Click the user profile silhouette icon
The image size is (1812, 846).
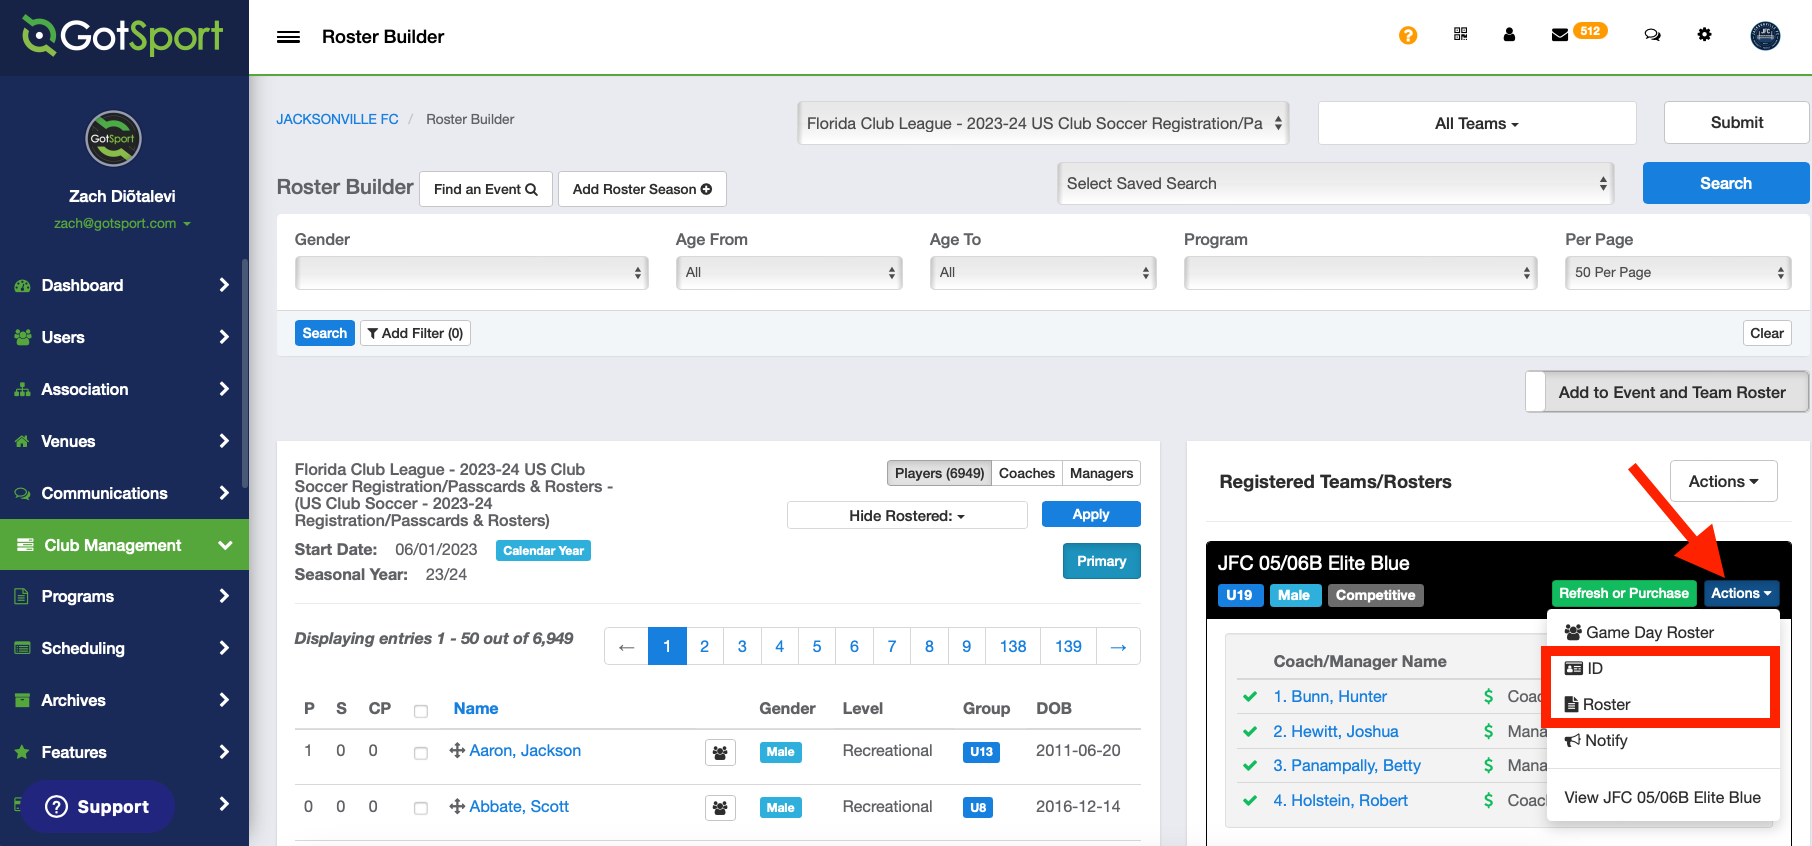tap(1509, 35)
